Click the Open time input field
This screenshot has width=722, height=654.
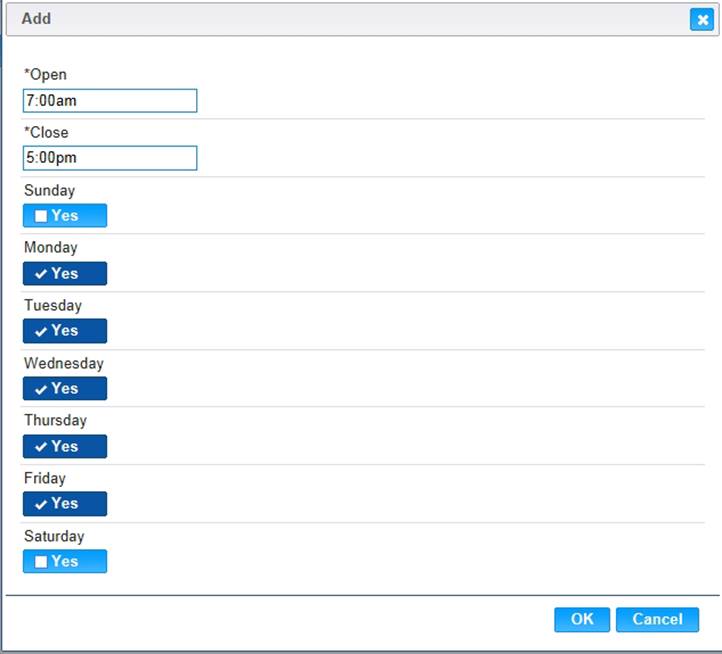click(110, 101)
